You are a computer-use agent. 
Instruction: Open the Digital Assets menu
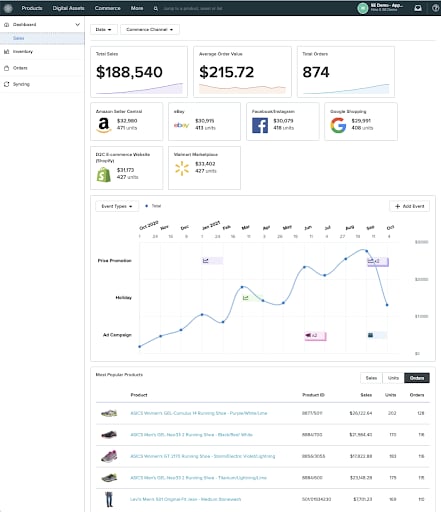point(68,8)
